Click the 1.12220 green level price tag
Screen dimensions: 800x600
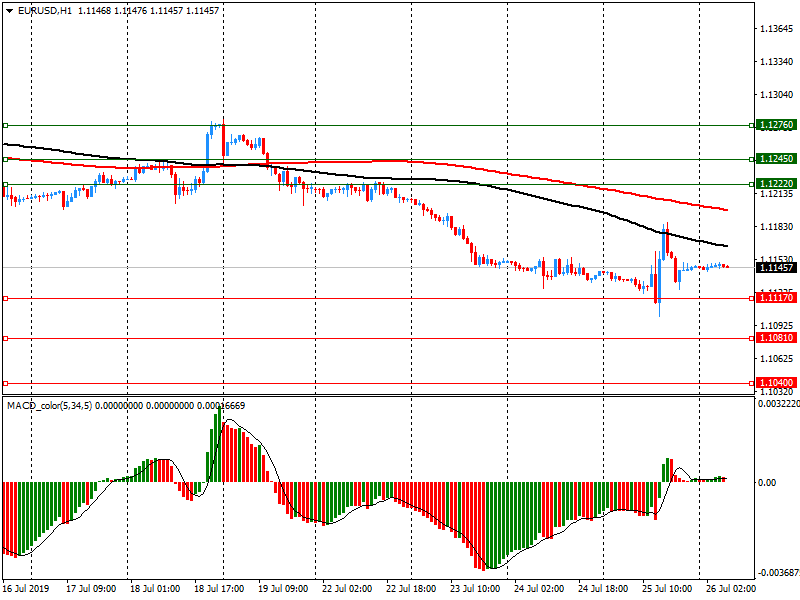click(x=777, y=184)
